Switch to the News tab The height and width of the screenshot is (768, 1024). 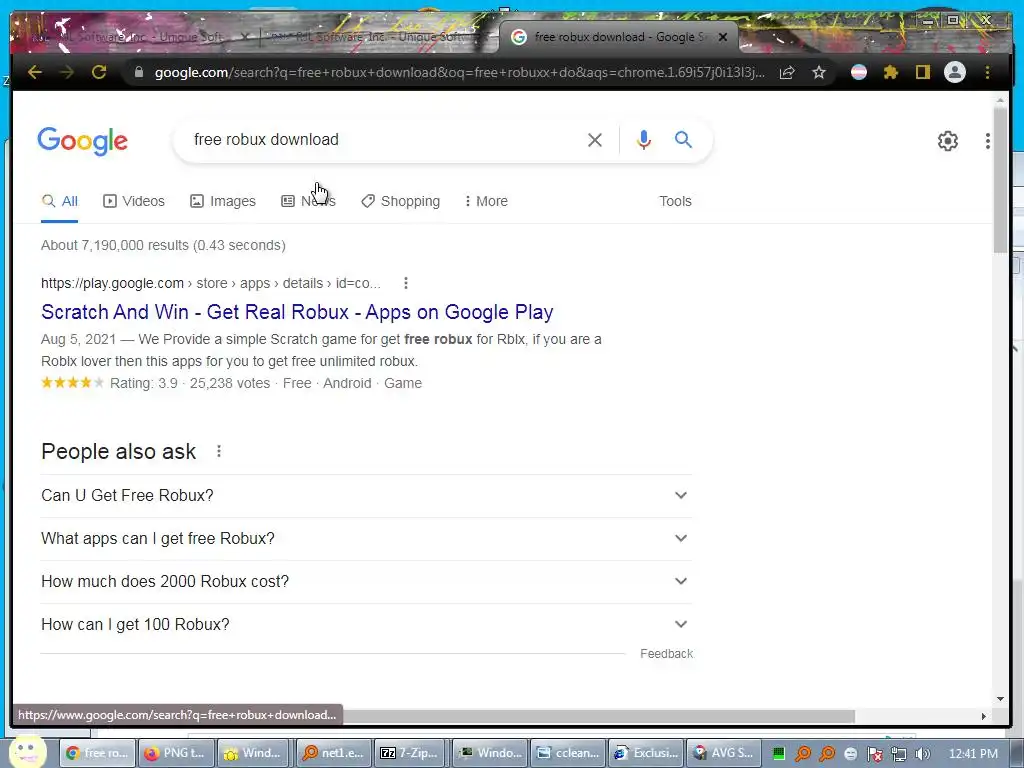308,201
